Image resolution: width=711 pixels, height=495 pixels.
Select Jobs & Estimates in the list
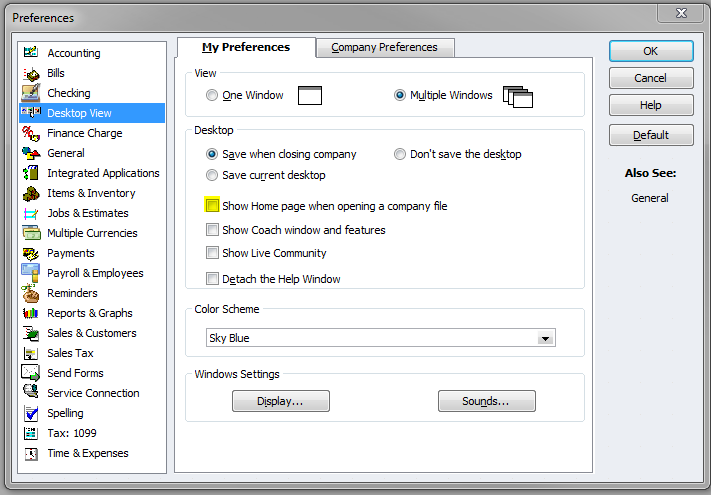[92, 213]
